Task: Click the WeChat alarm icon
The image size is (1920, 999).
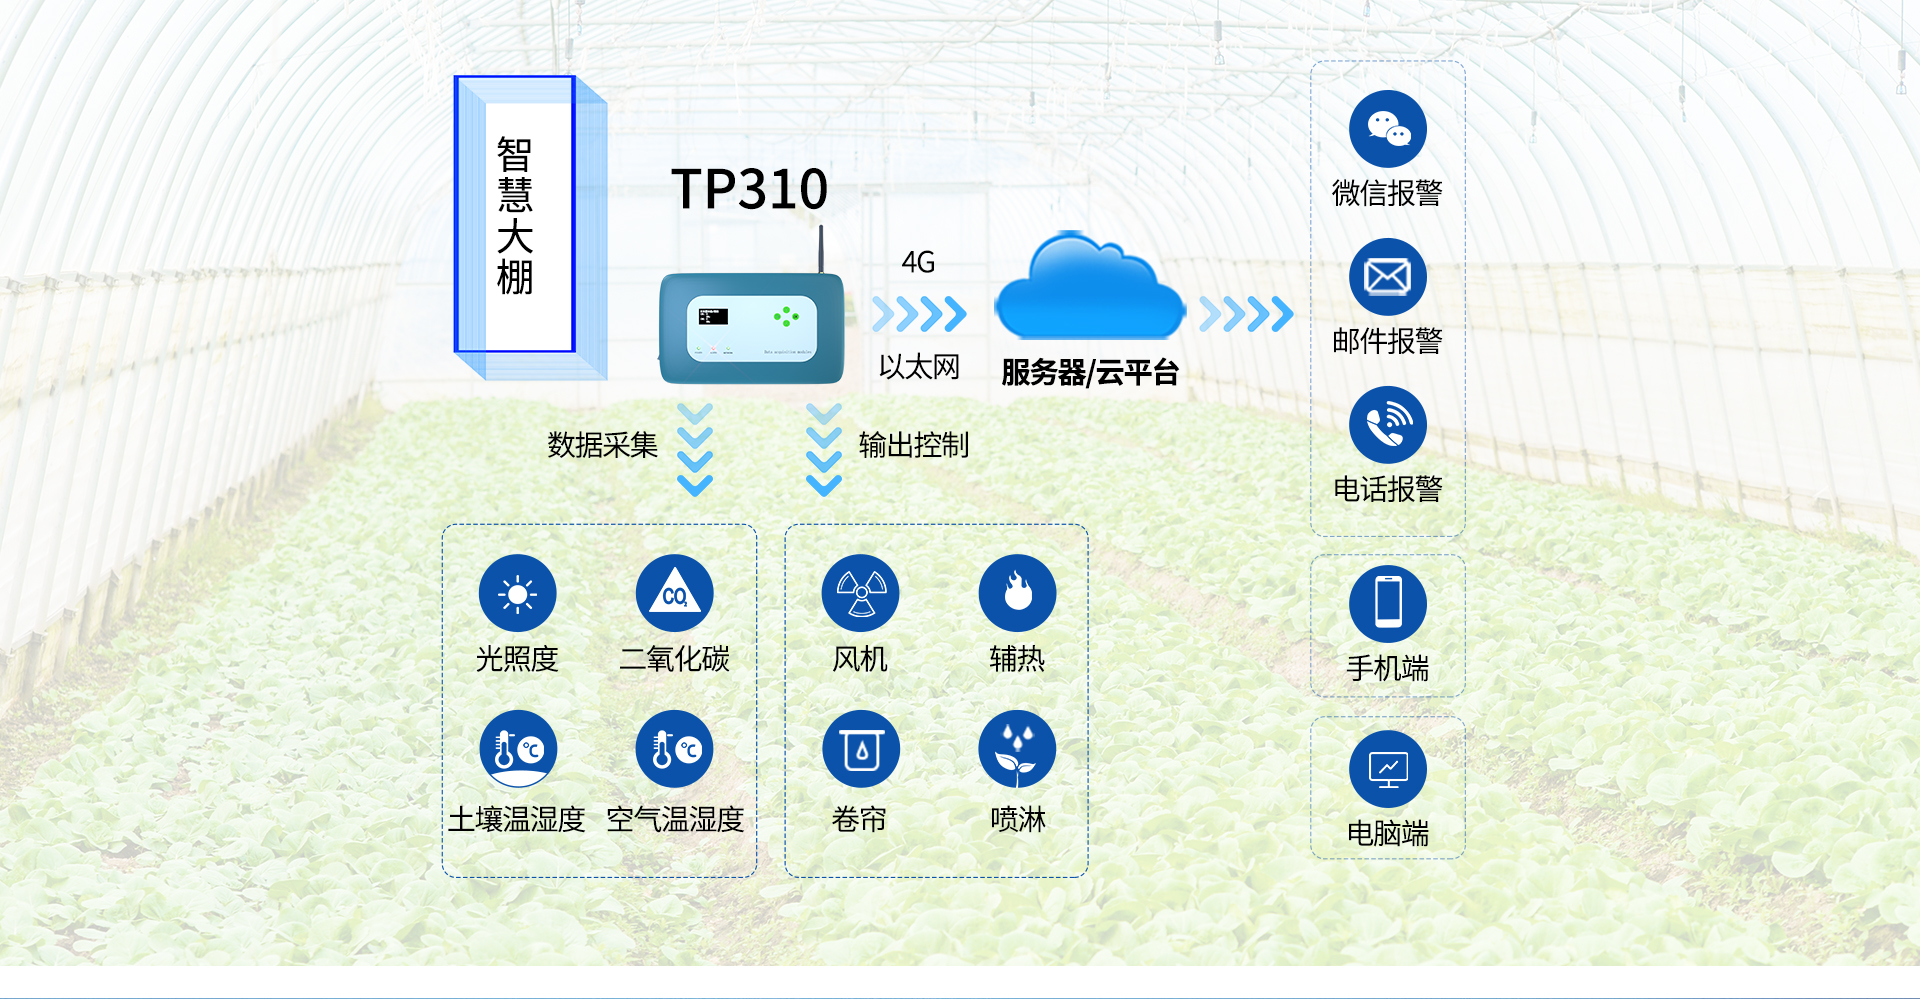Action: 1387,129
